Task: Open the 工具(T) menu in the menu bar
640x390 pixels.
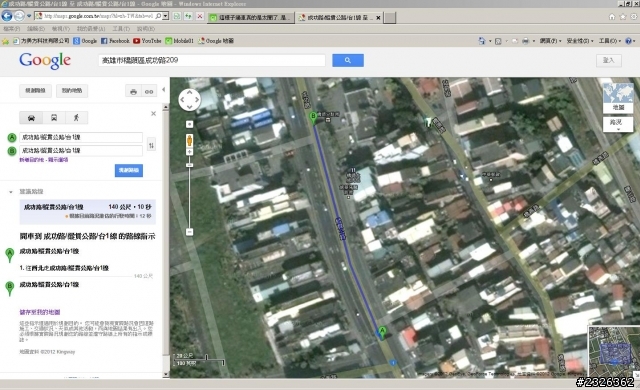Action: 121,29
